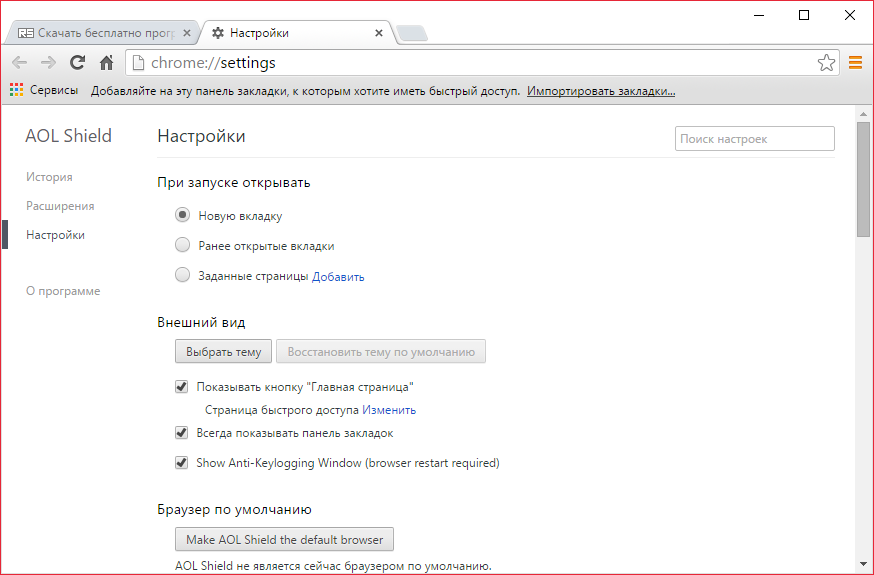
Task: Close the Скачать бесплатно tab
Action: point(187,33)
